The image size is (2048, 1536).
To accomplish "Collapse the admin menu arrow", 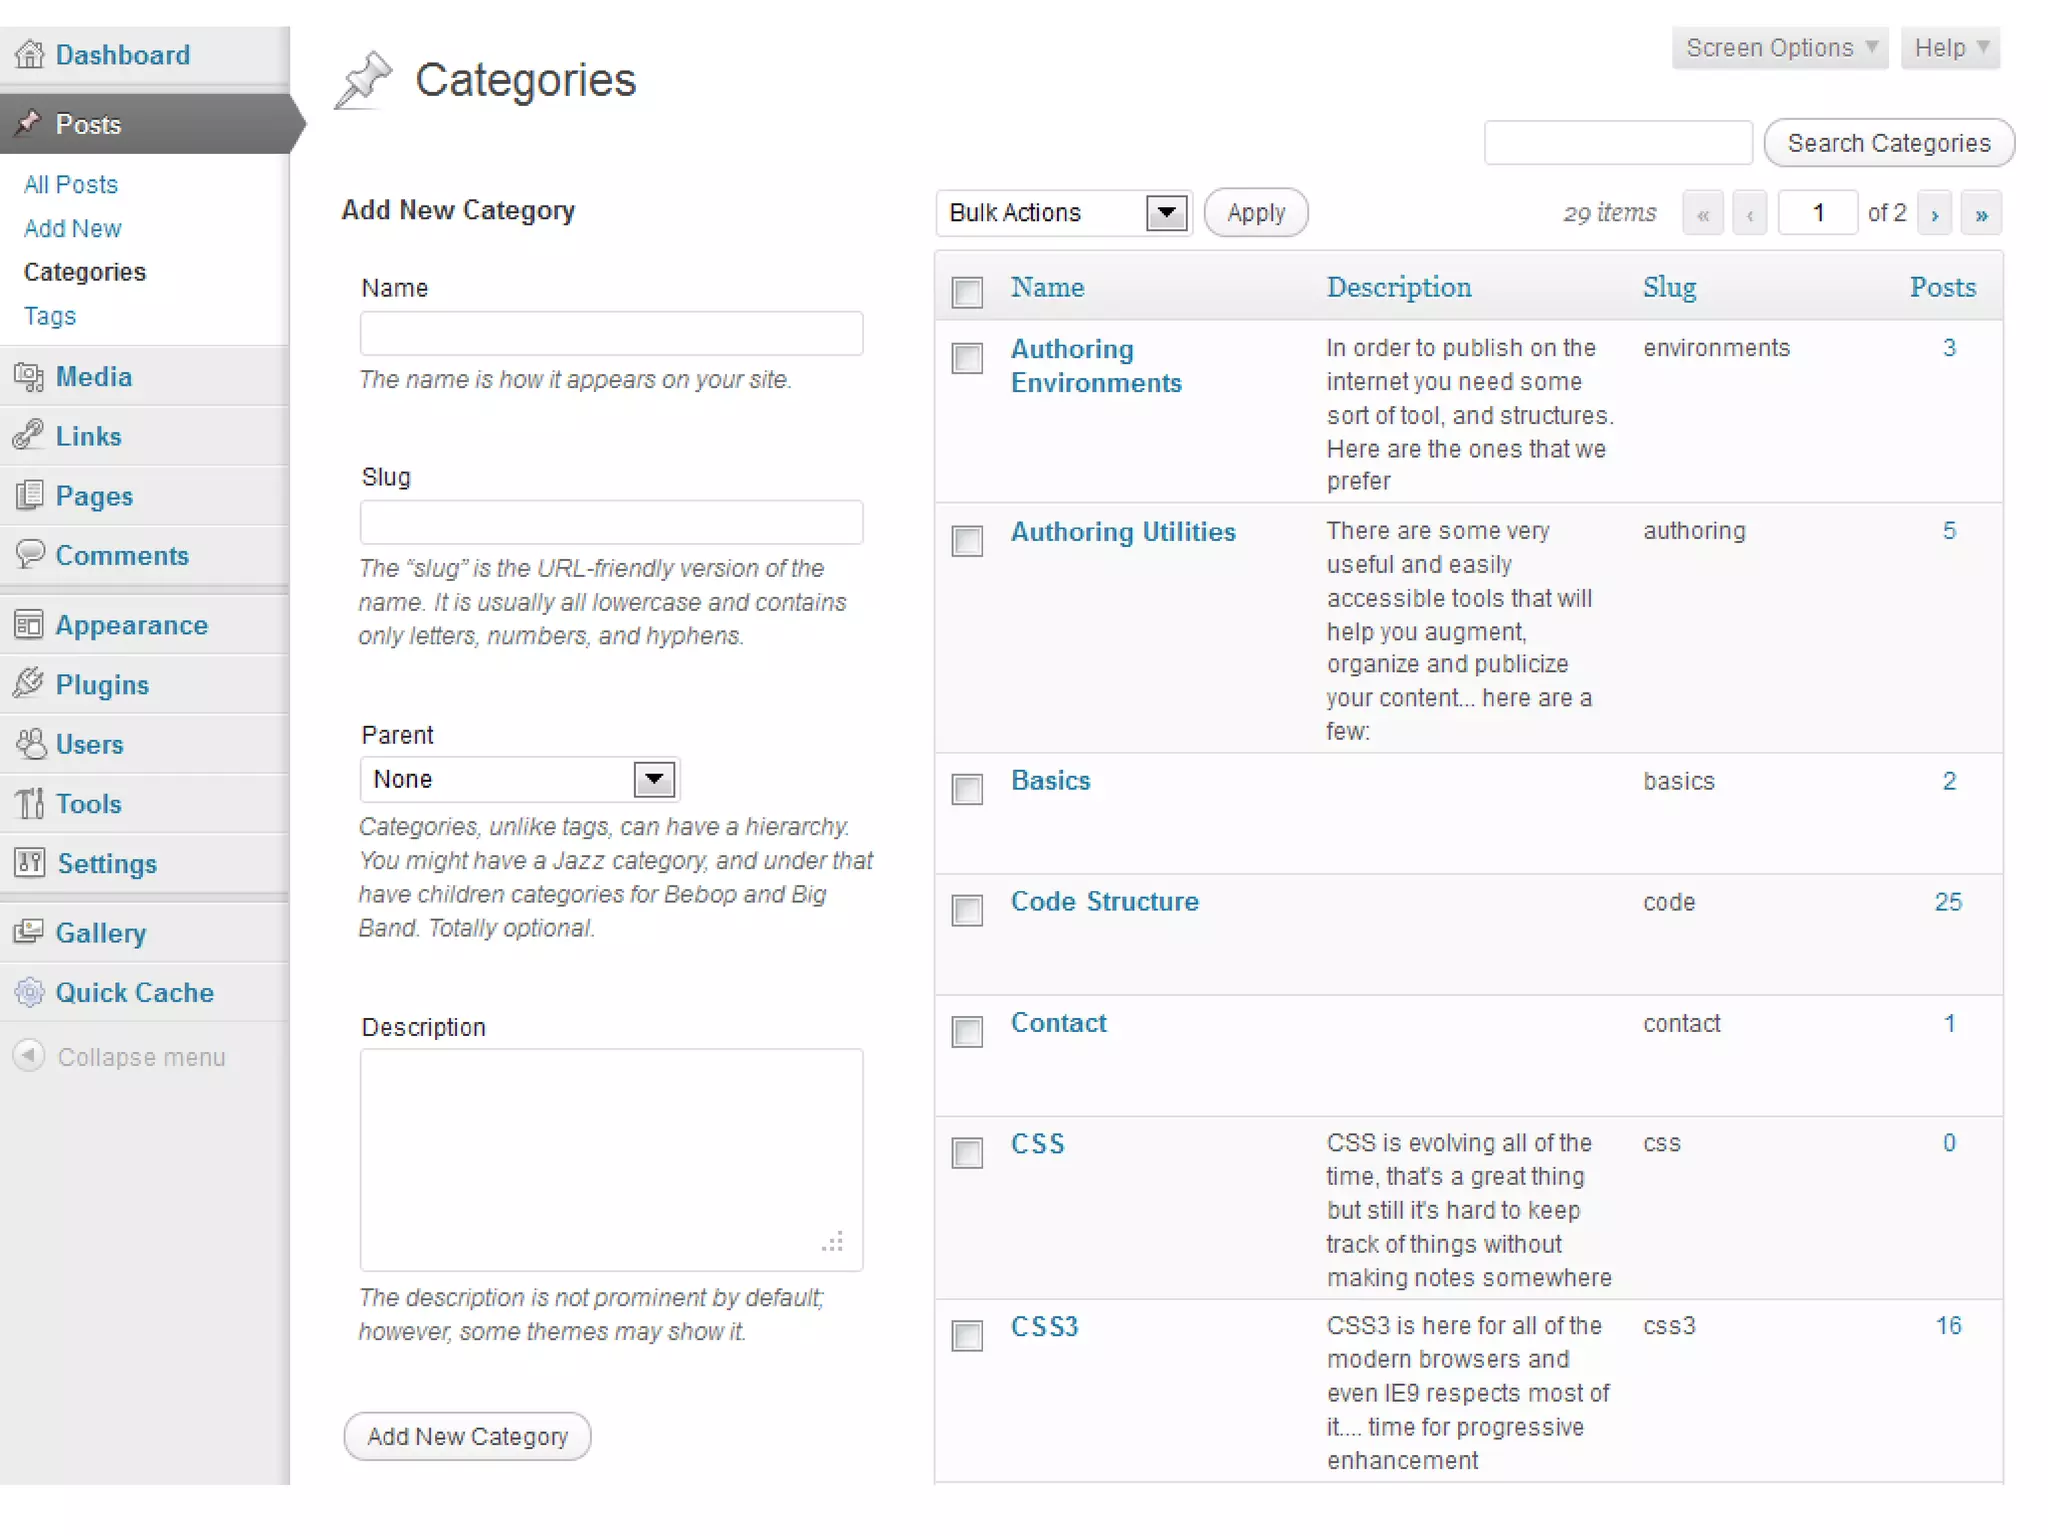I will click(30, 1056).
